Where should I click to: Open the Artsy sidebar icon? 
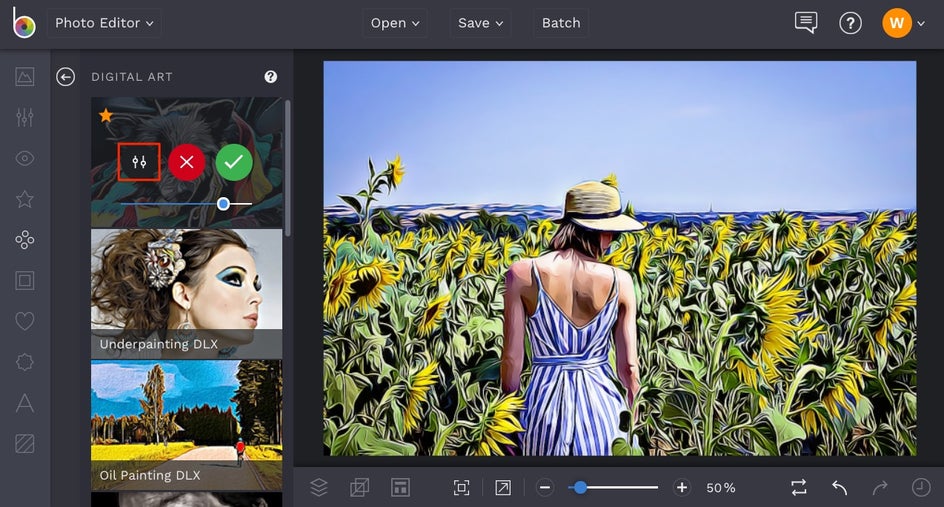(25, 240)
